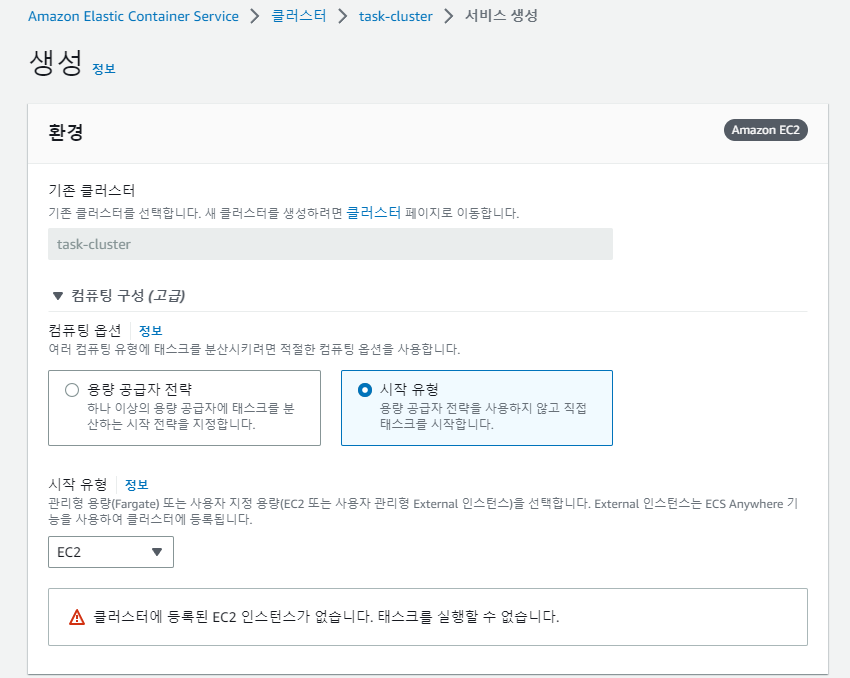Collapse 컴퓨팅 구성 (고급) section triangle

[57, 296]
